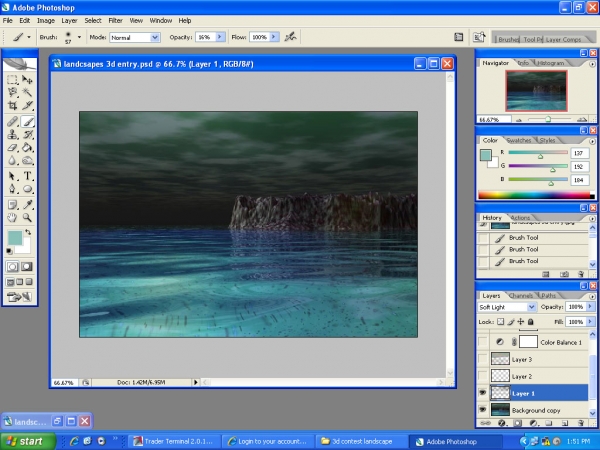Select the Type tool
Screen dimensions: 600x450
pos(27,176)
